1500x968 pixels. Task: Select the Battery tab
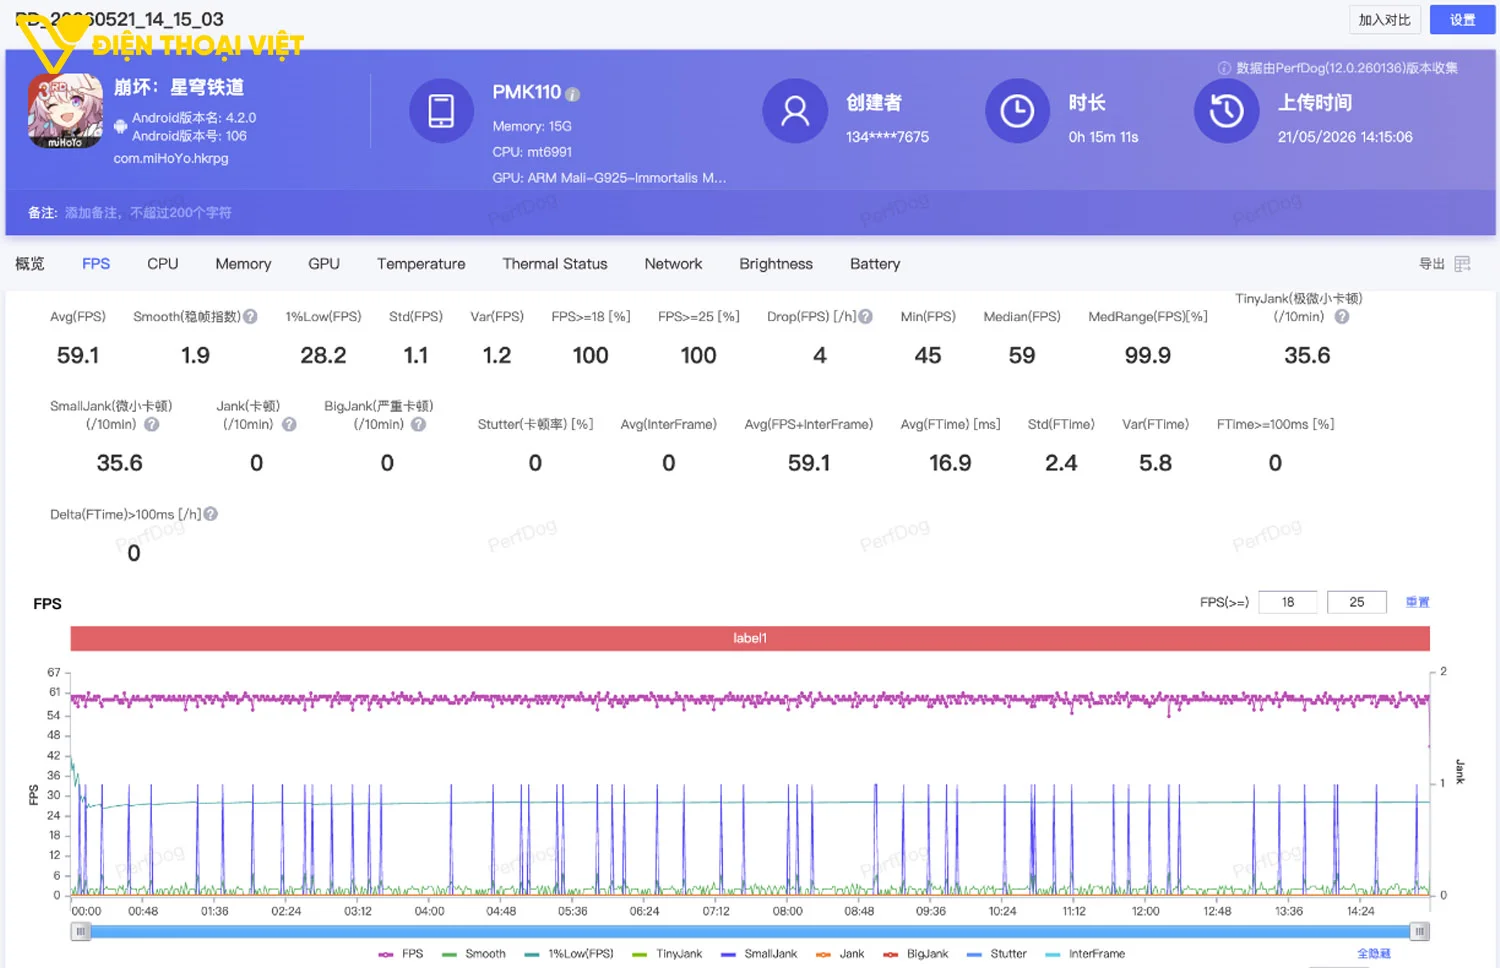875,264
